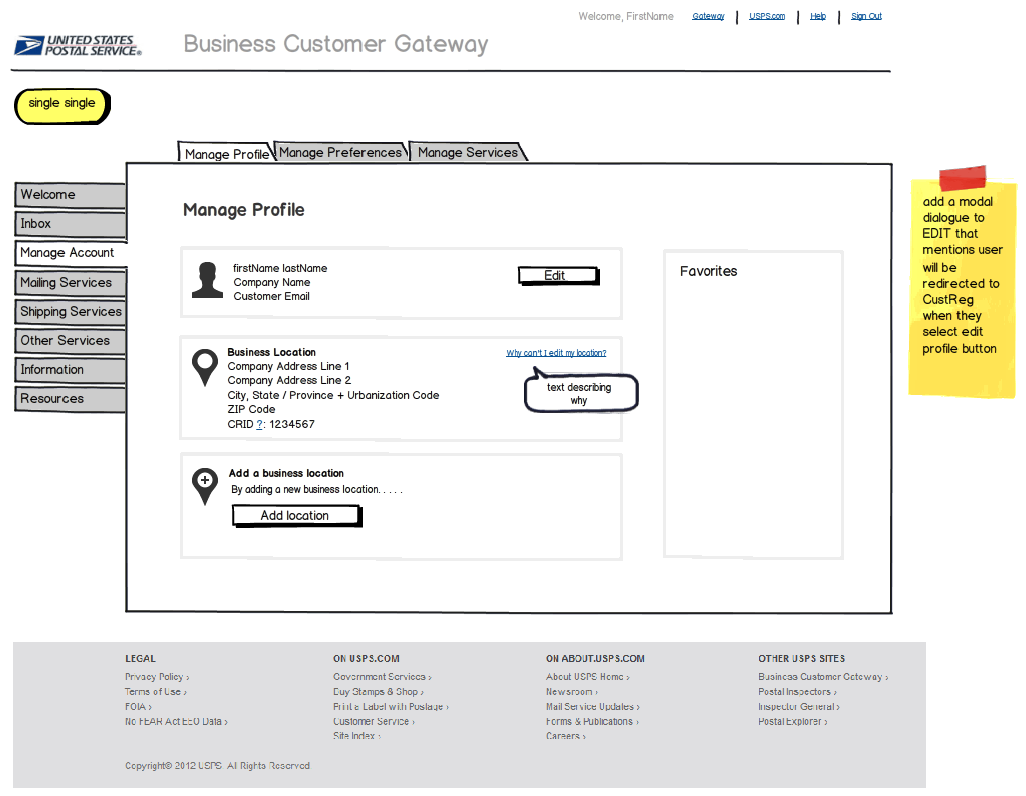Click the 'text describing why' tooltip bubble
1026x796 pixels.
click(581, 393)
